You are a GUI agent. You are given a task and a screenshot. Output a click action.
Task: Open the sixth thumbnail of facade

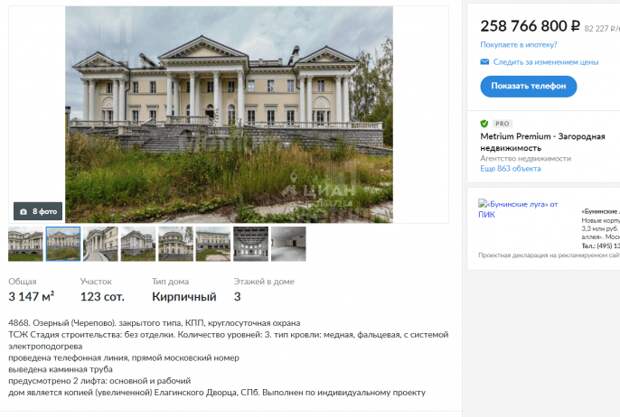[x=213, y=244]
